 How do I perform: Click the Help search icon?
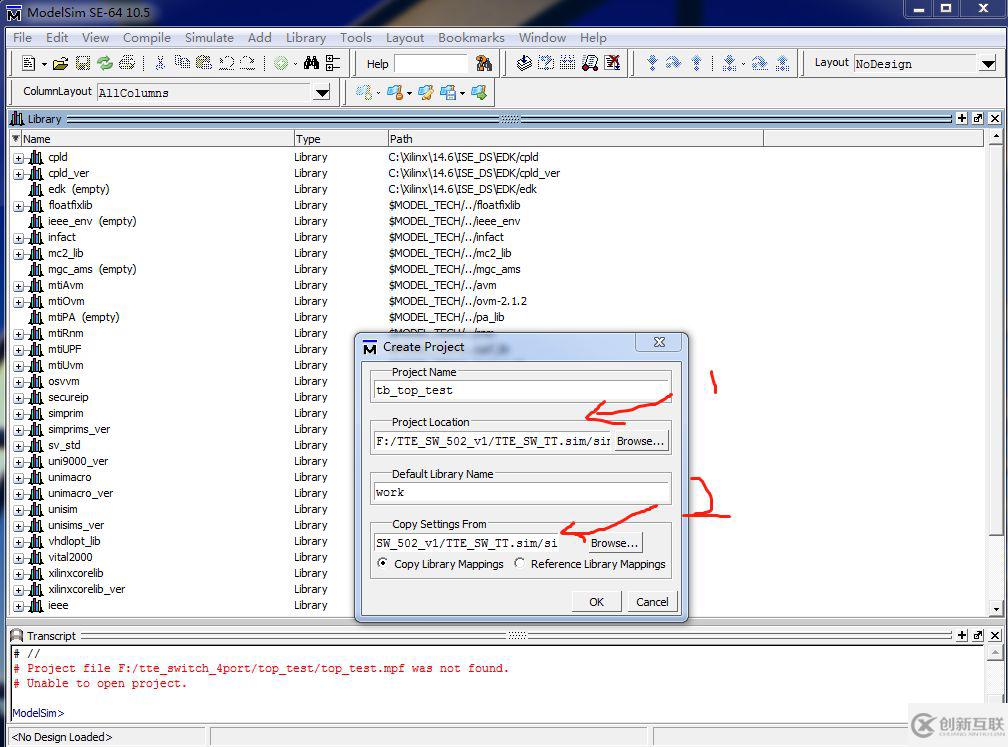point(484,64)
